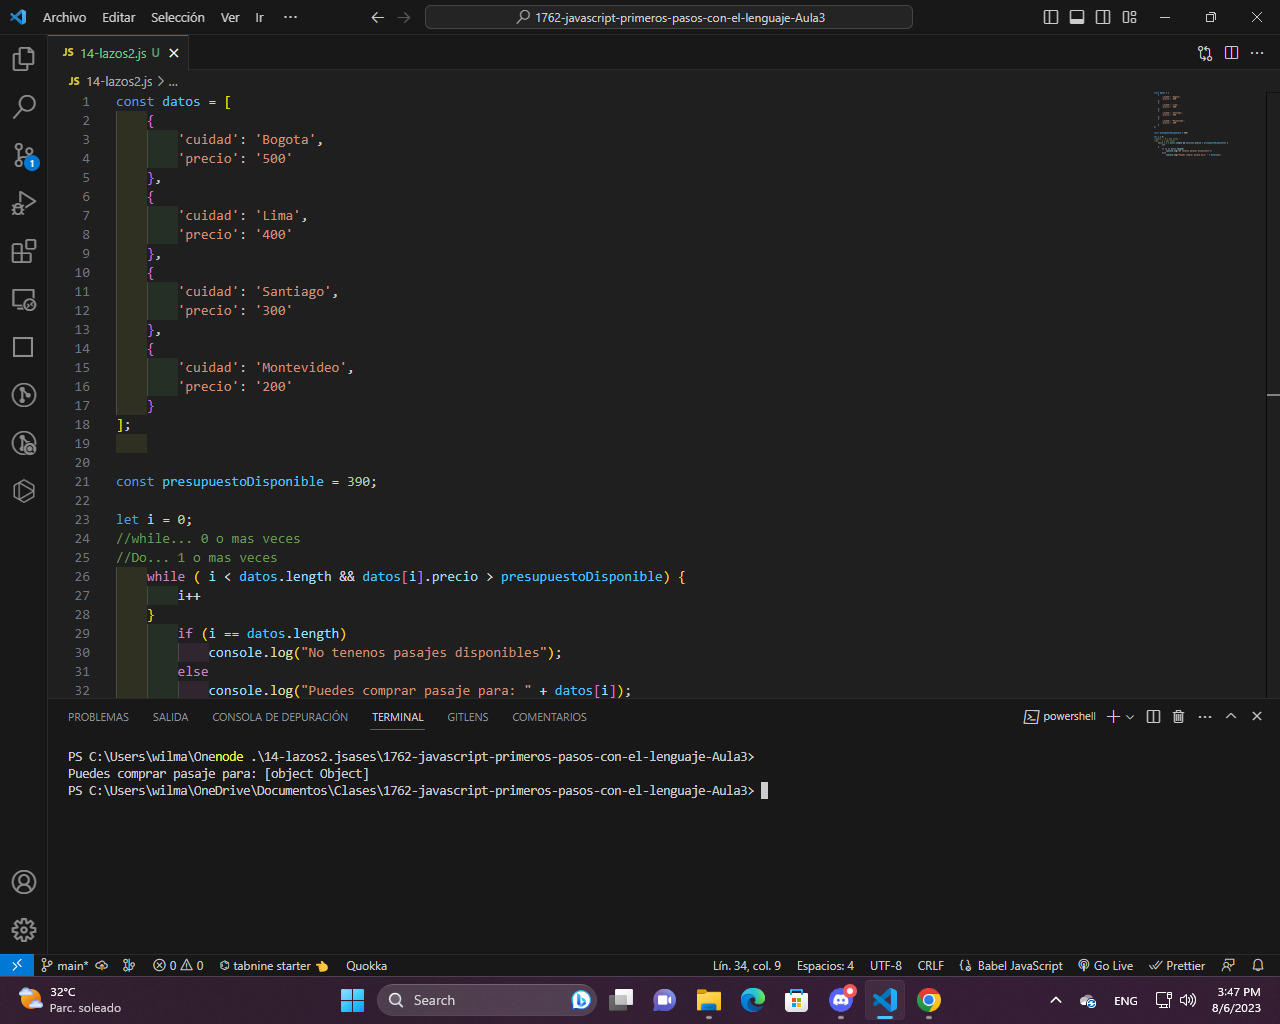Open the Ver menu
This screenshot has height=1024, width=1280.
point(230,17)
